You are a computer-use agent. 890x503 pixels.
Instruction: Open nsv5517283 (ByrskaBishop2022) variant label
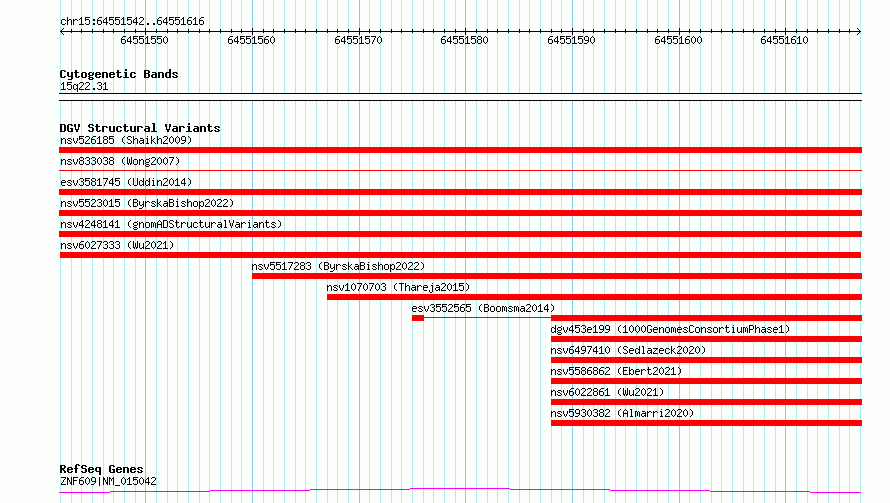pyautogui.click(x=338, y=266)
